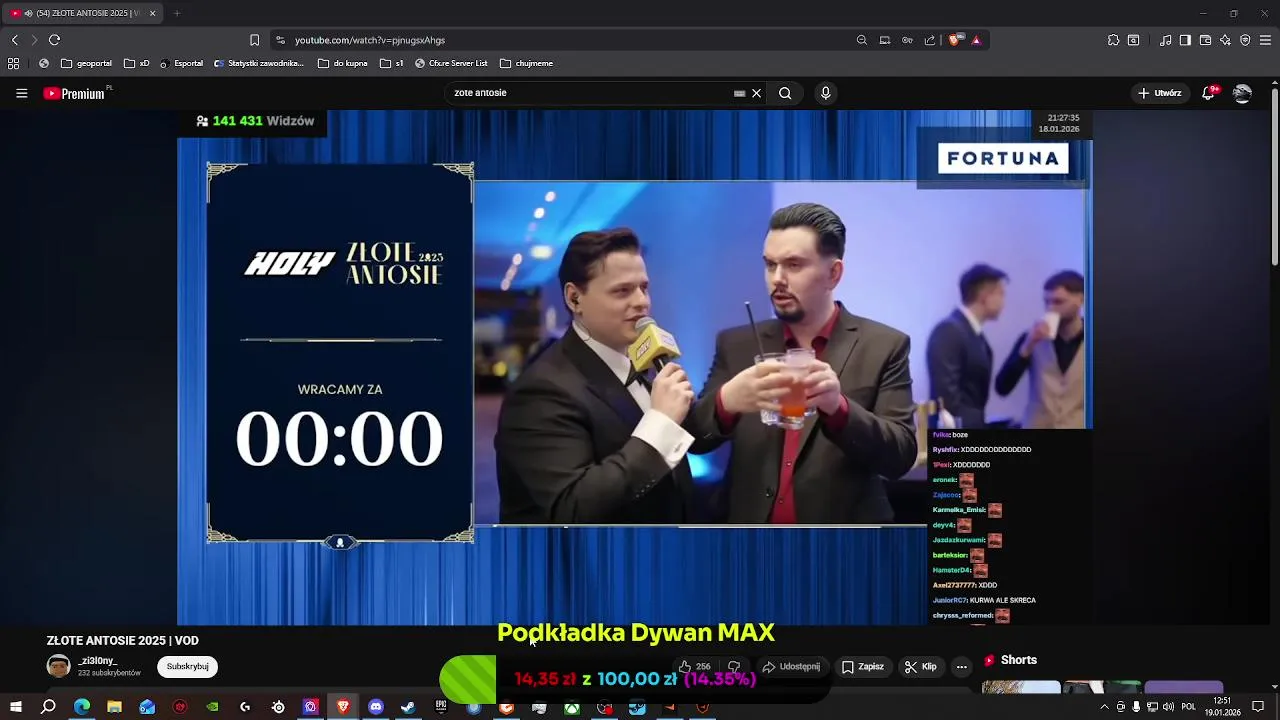This screenshot has height=720, width=1280.
Task: Like the video with thumbs up
Action: tap(694, 667)
